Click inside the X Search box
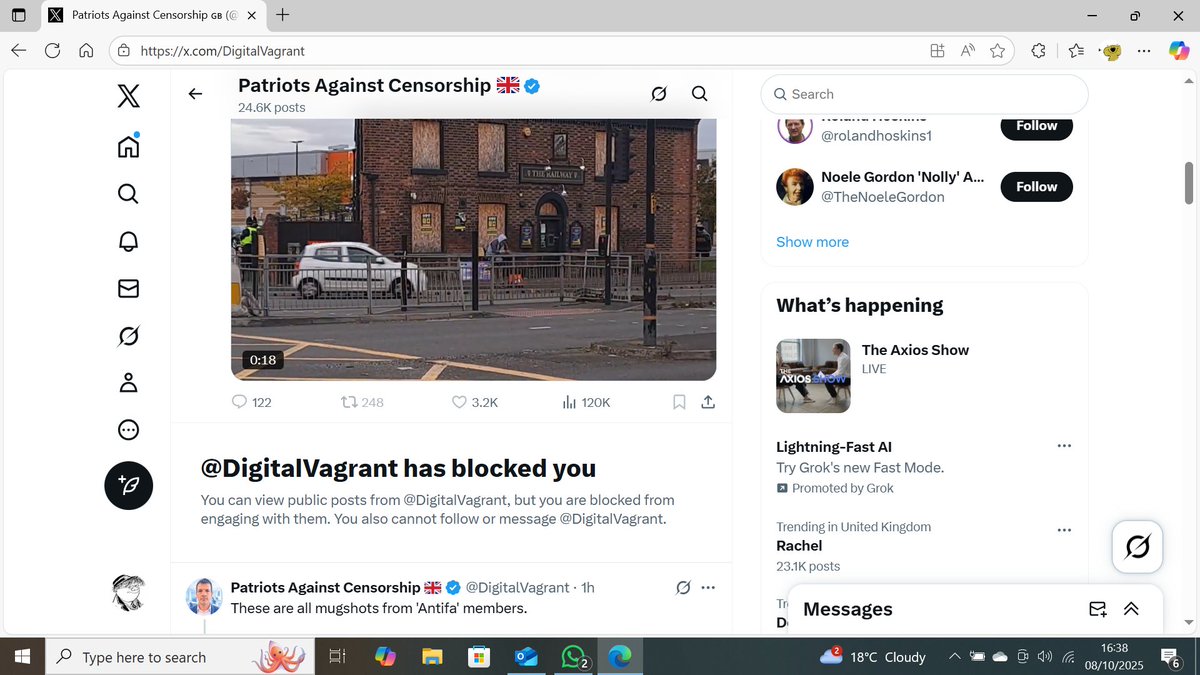The height and width of the screenshot is (675, 1200). click(925, 94)
